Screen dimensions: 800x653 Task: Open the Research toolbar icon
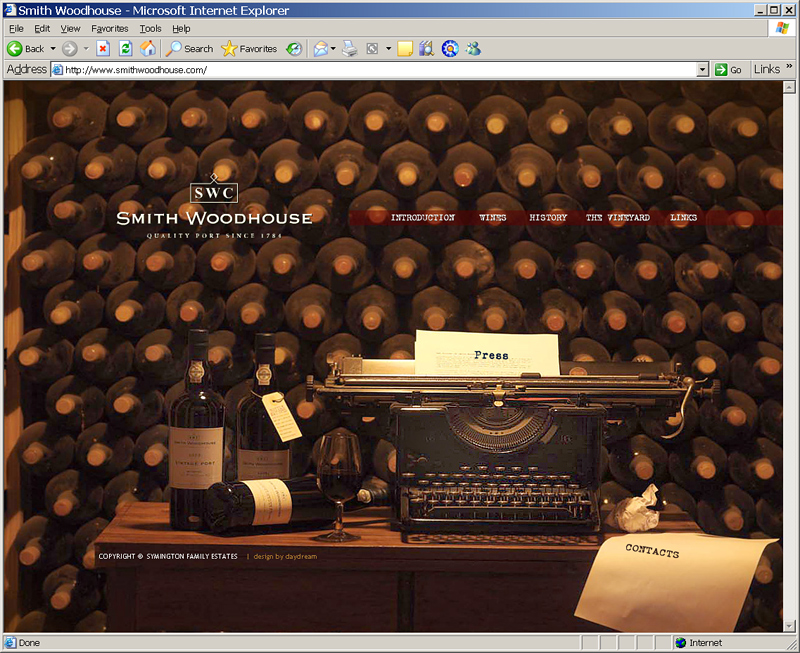(x=427, y=49)
